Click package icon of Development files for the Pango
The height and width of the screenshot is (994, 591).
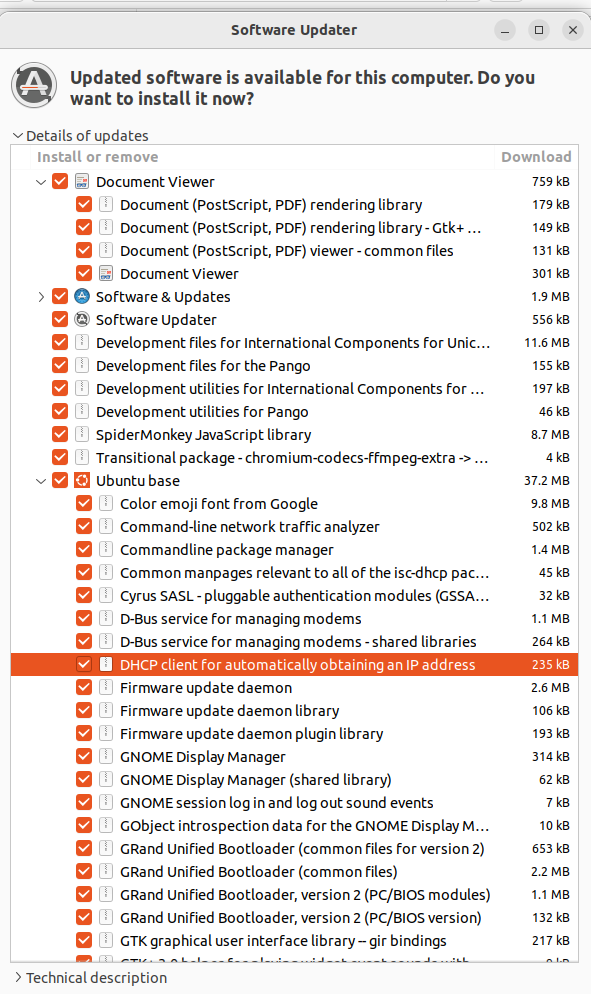(x=82, y=365)
